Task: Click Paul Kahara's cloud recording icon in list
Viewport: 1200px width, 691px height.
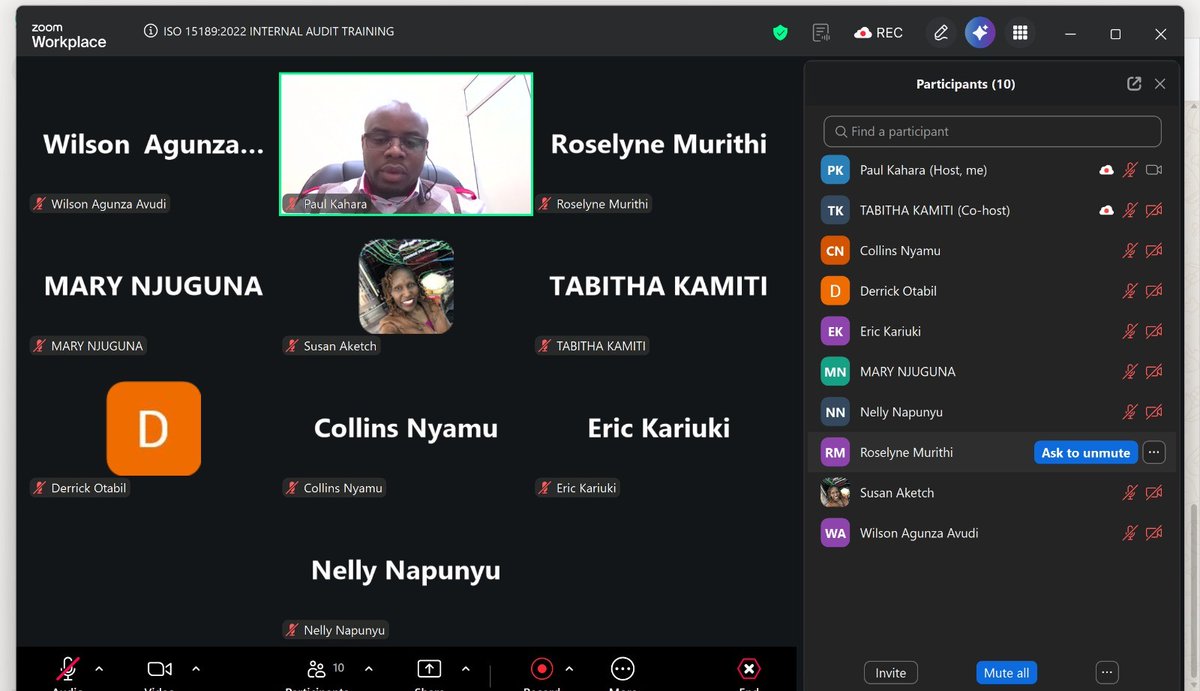Action: click(x=1107, y=170)
